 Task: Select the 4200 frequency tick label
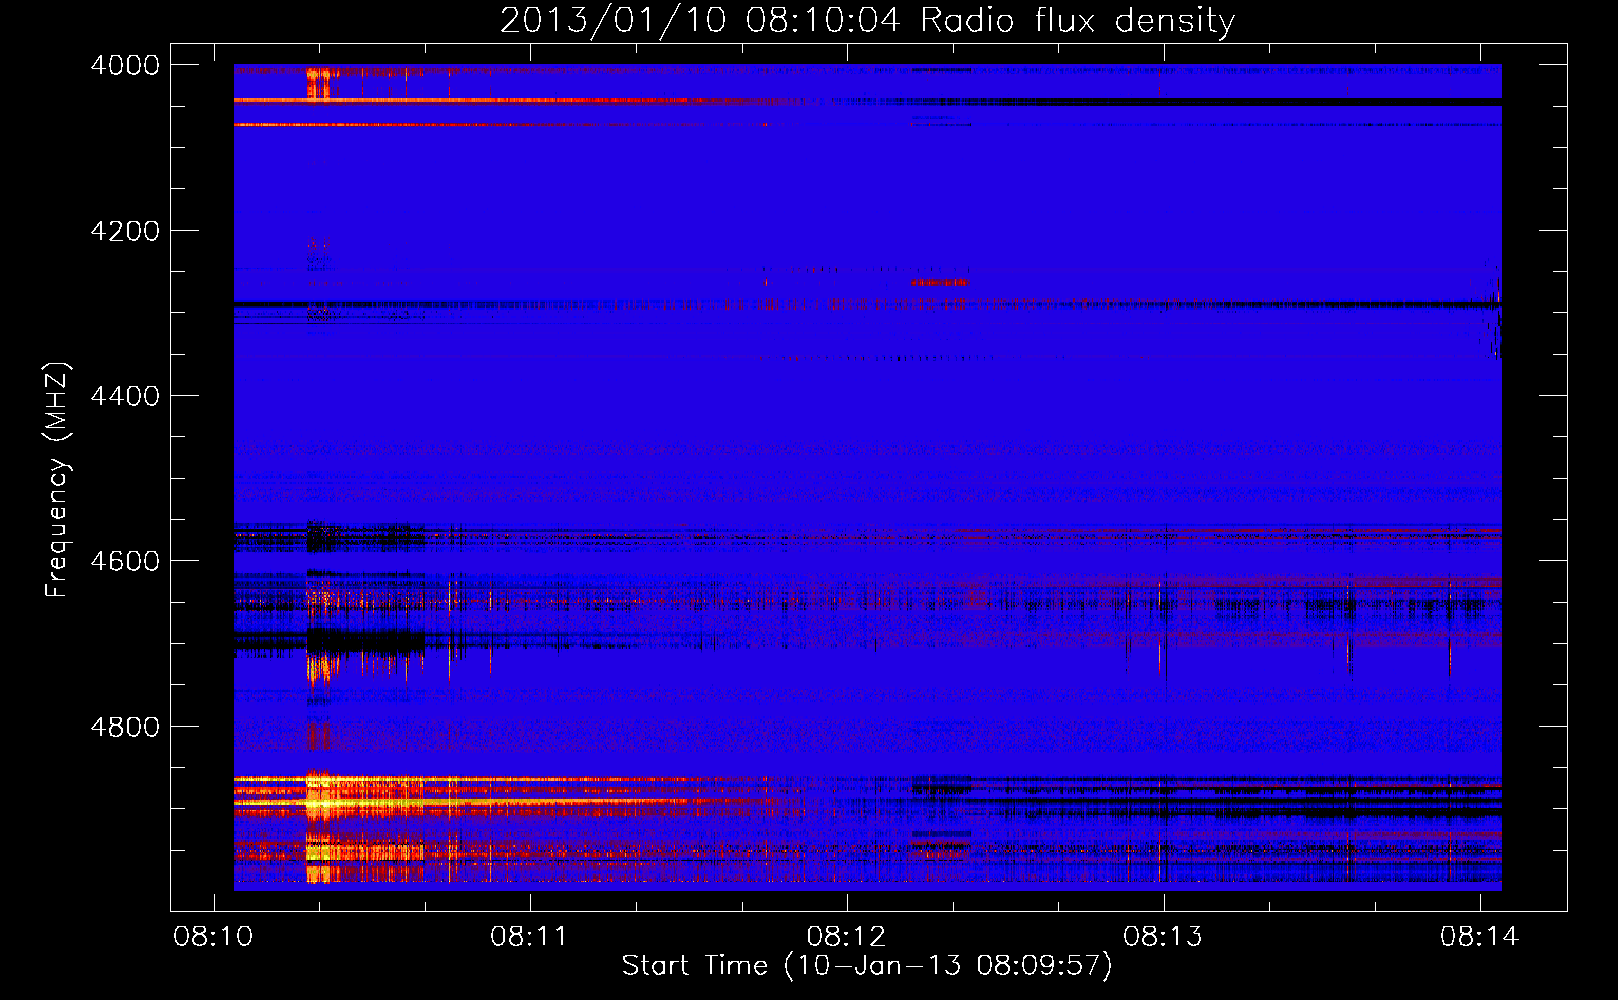(x=125, y=231)
